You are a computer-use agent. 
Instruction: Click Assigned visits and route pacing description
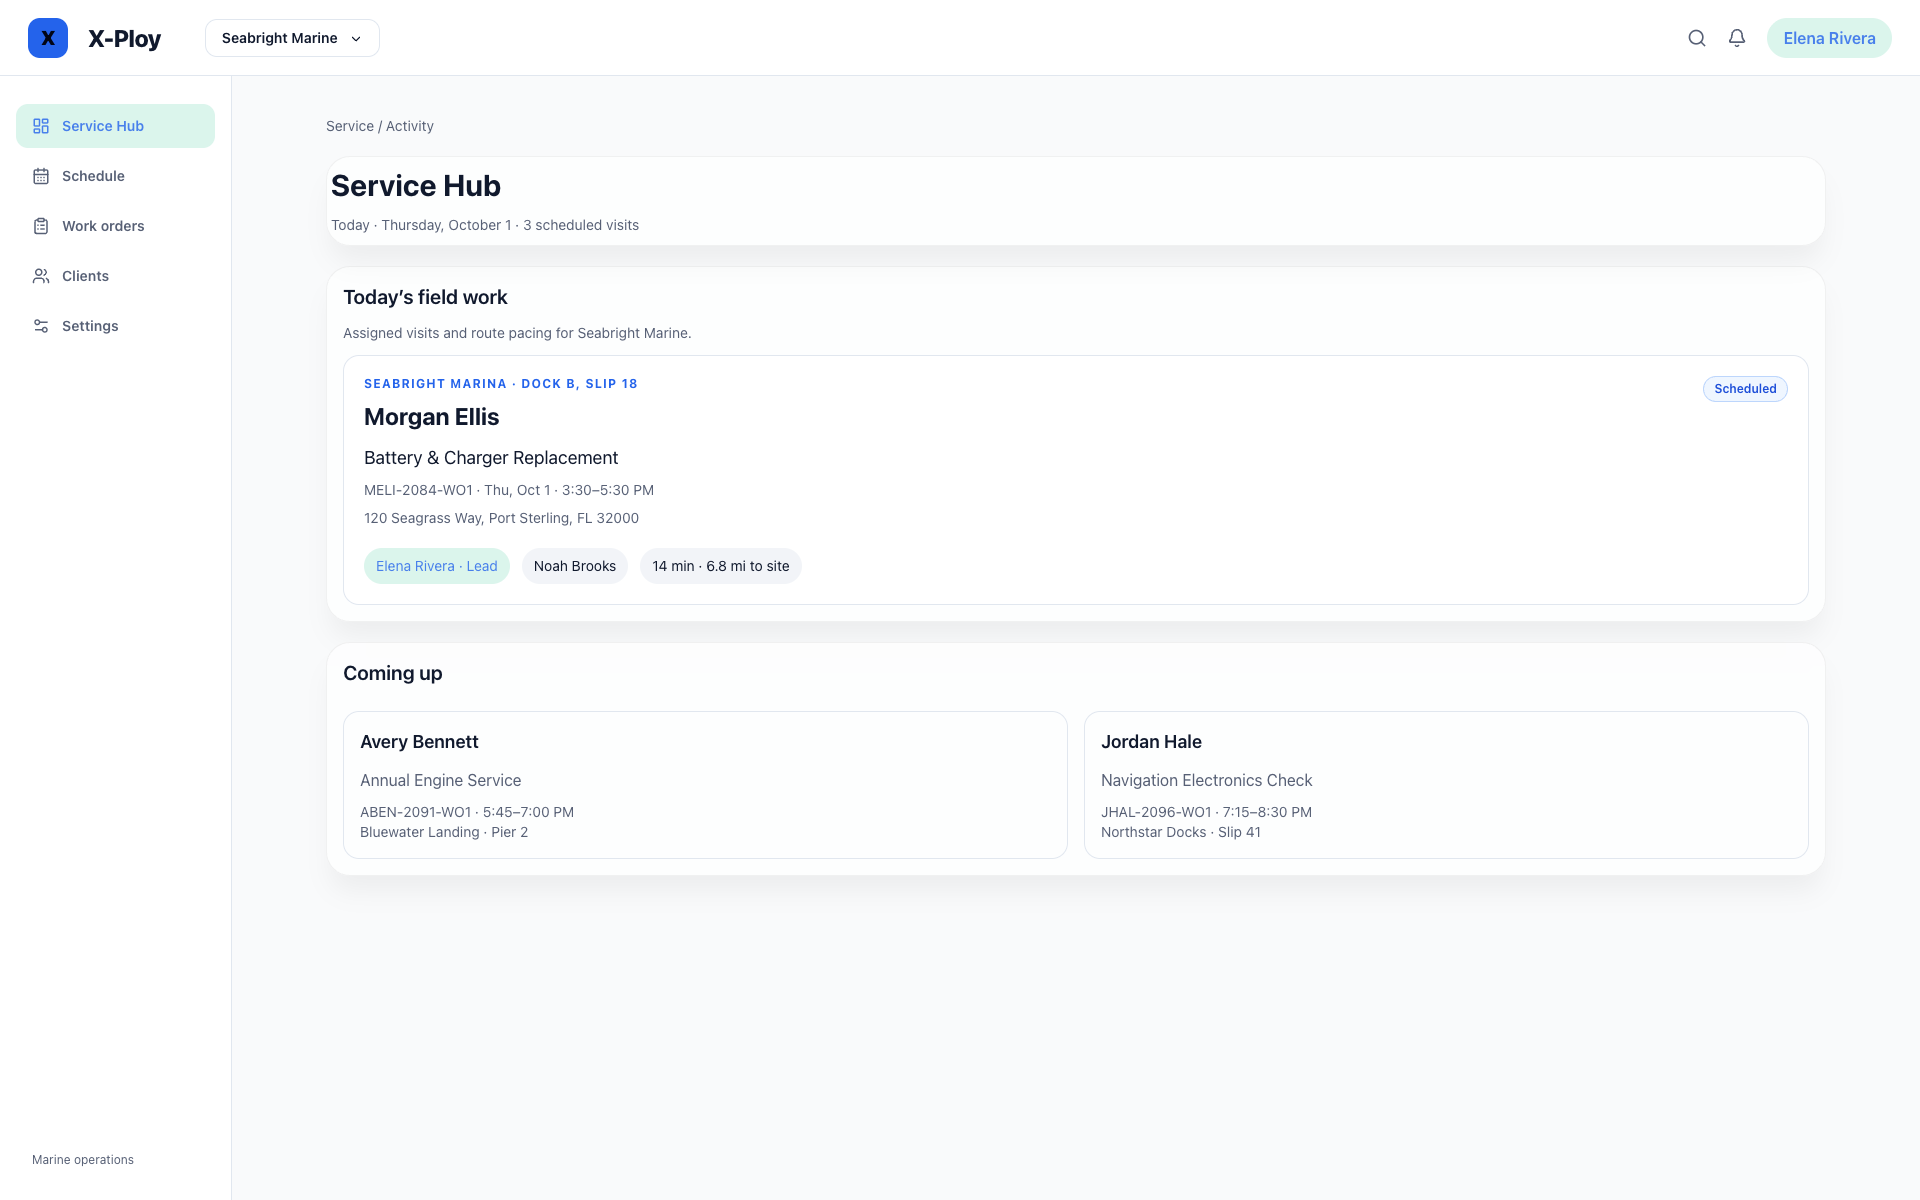coord(517,333)
